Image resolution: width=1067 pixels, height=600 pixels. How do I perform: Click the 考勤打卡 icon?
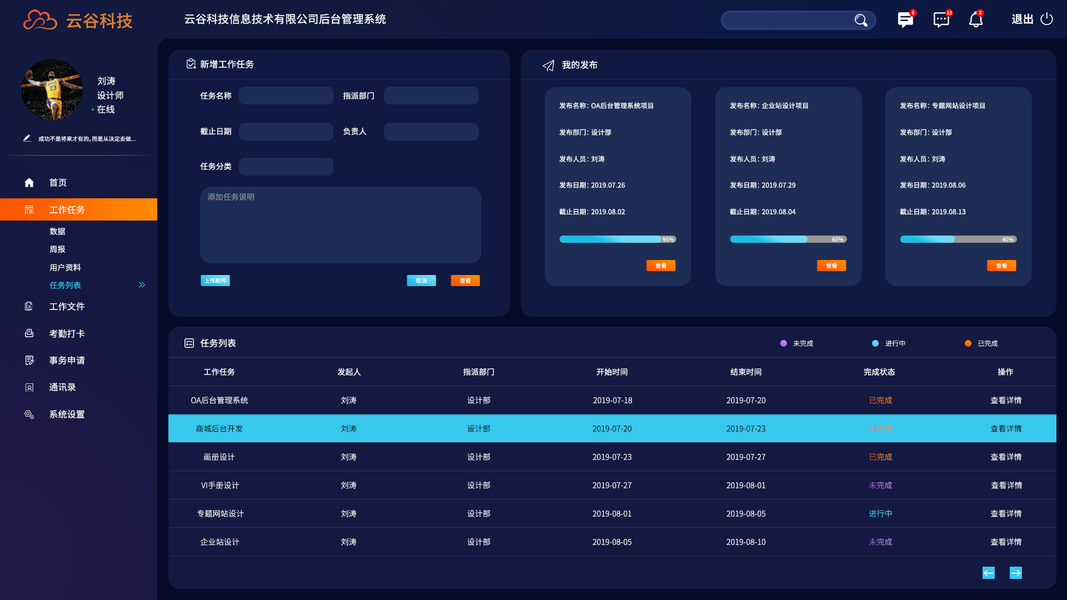pyautogui.click(x=29, y=333)
